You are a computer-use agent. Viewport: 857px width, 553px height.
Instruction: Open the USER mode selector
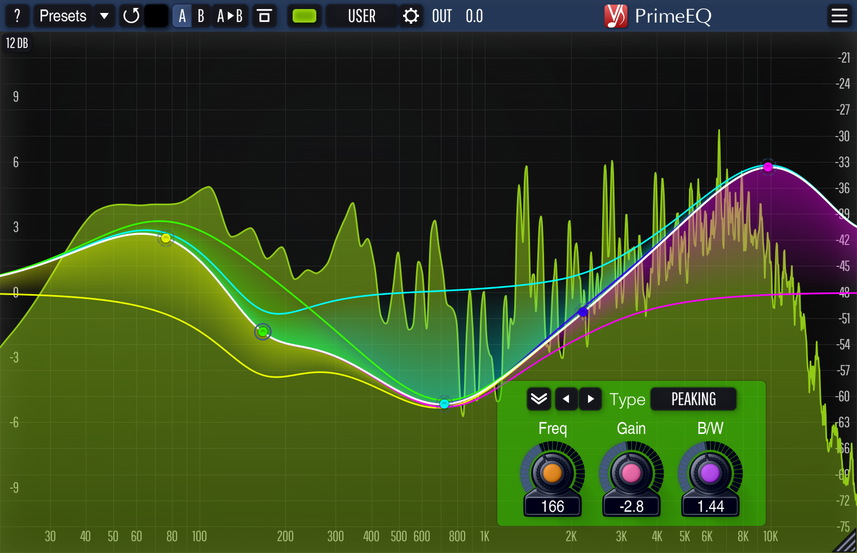(x=362, y=16)
